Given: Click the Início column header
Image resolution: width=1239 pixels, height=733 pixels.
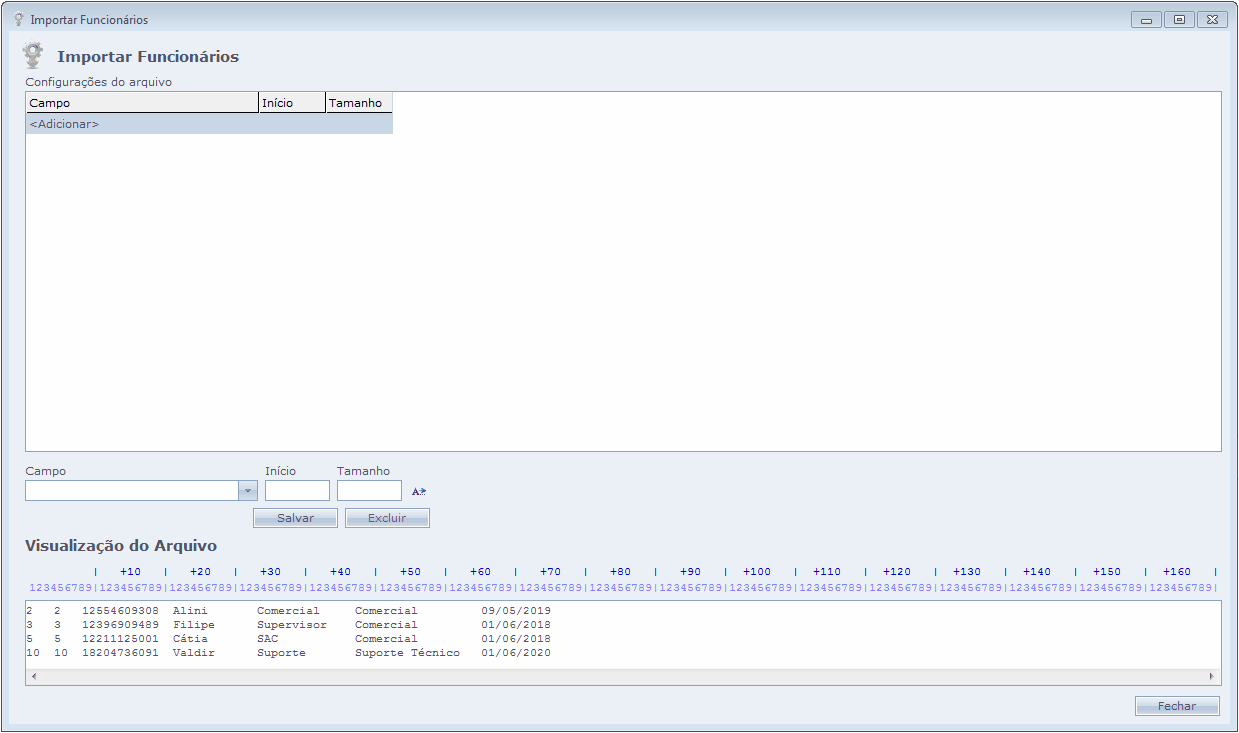Looking at the screenshot, I should click(292, 103).
